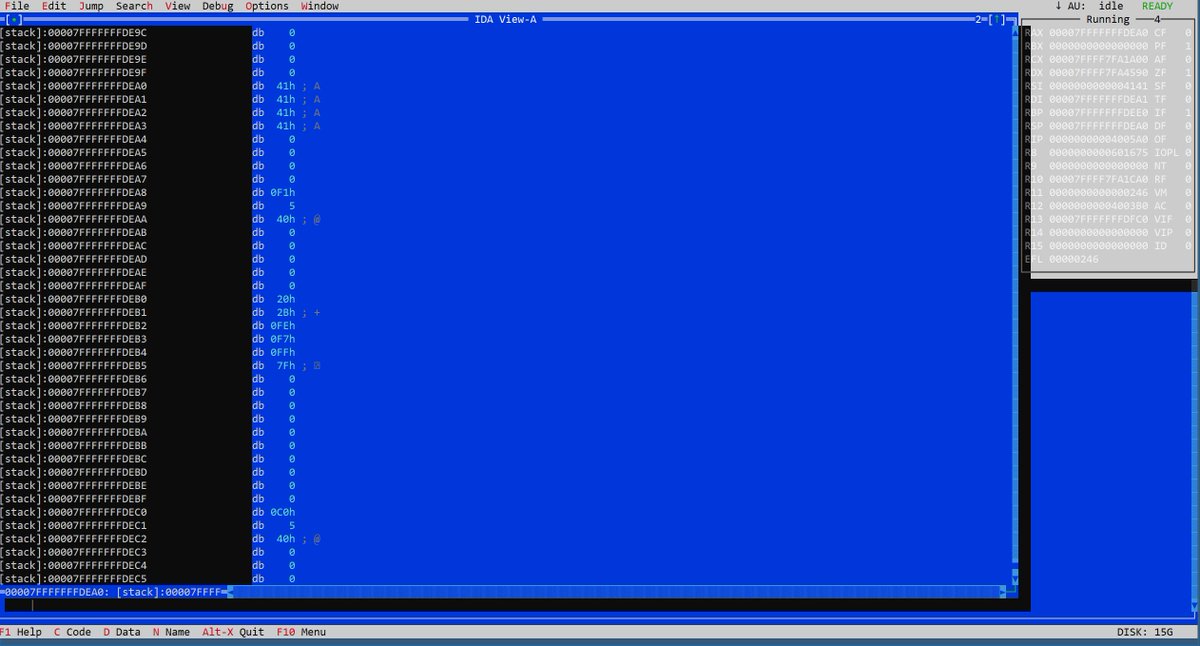Open the Jump menu
This screenshot has height=646, width=1200.
91,6
